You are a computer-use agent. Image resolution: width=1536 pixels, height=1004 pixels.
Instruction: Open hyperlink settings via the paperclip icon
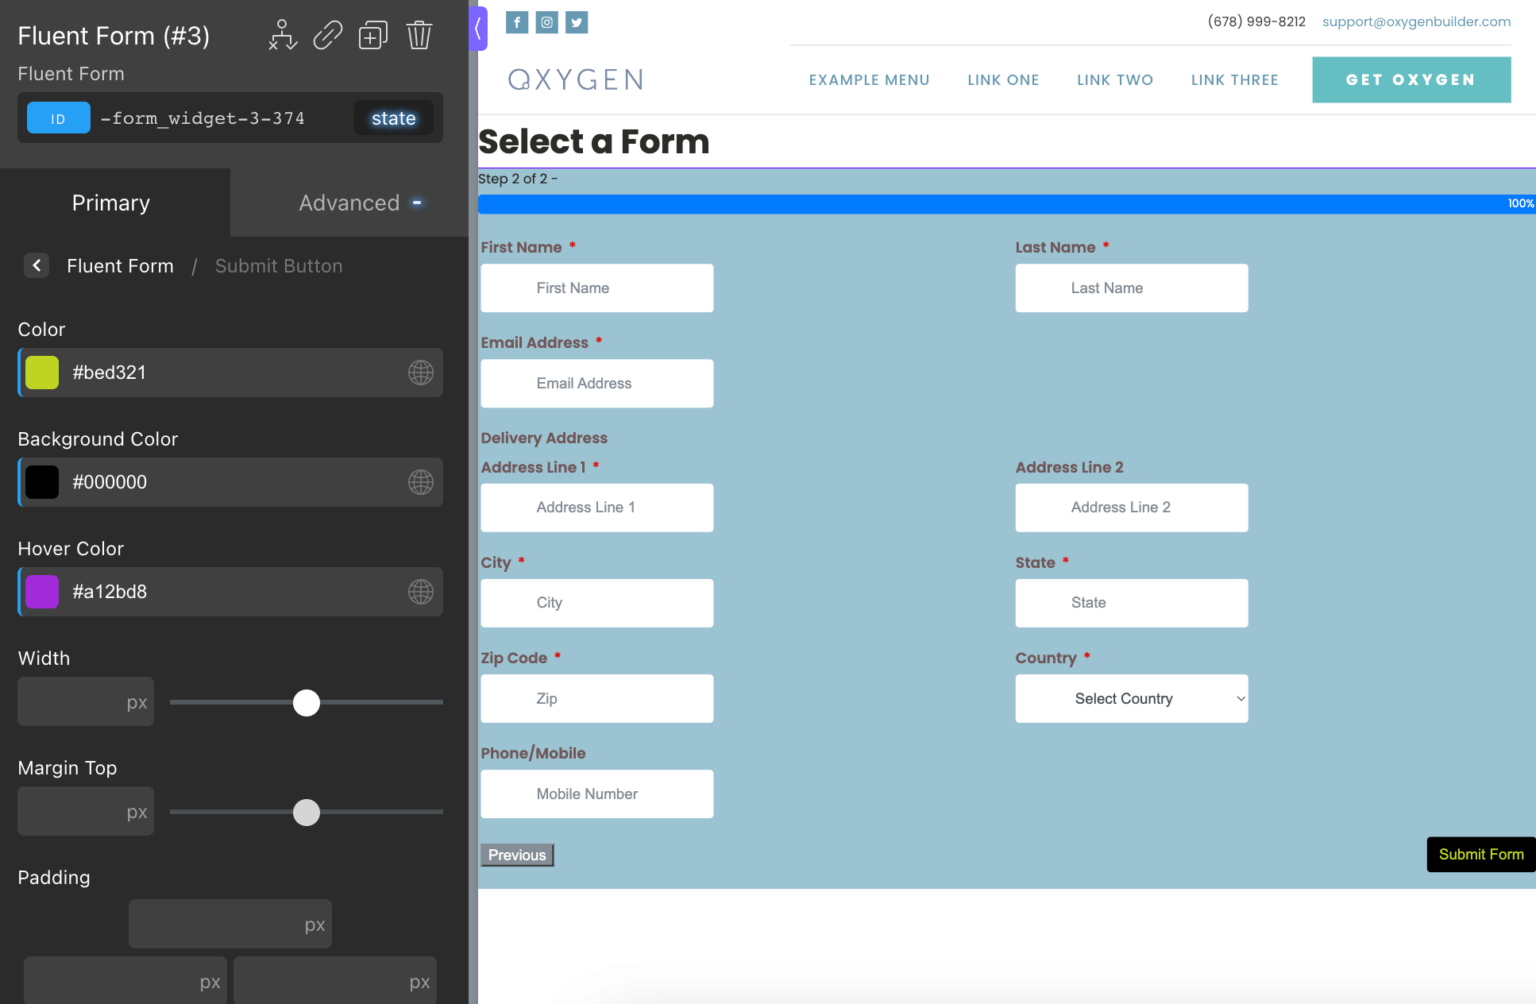(x=328, y=34)
